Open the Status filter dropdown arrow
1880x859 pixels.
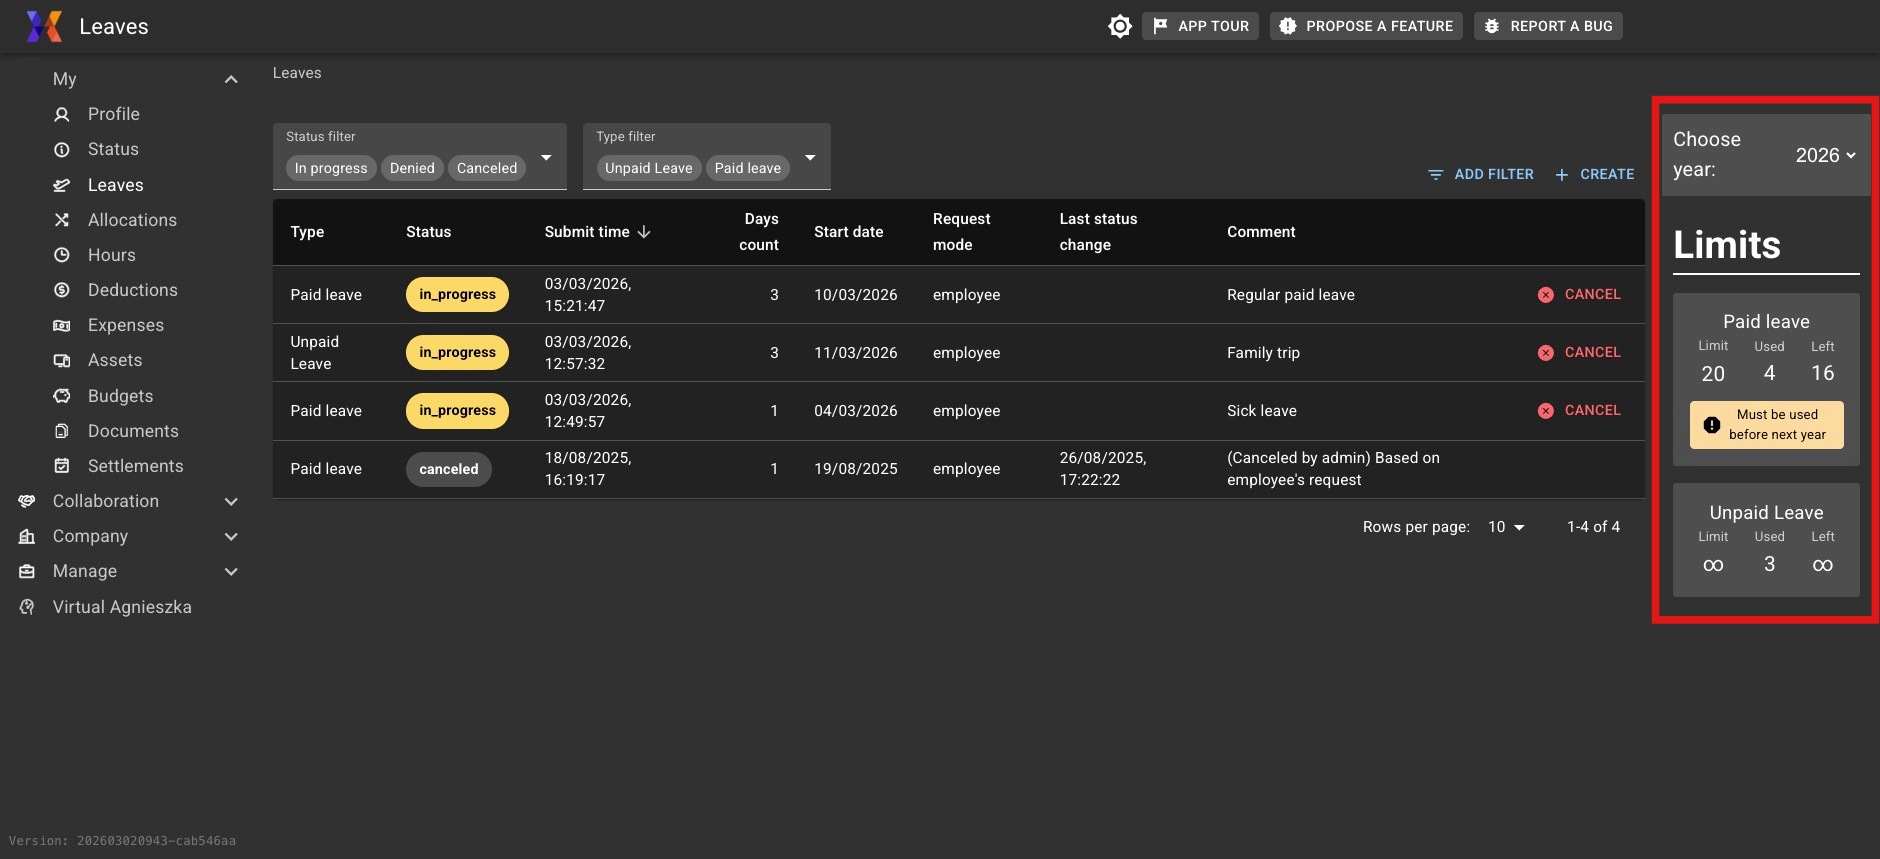[x=546, y=157]
